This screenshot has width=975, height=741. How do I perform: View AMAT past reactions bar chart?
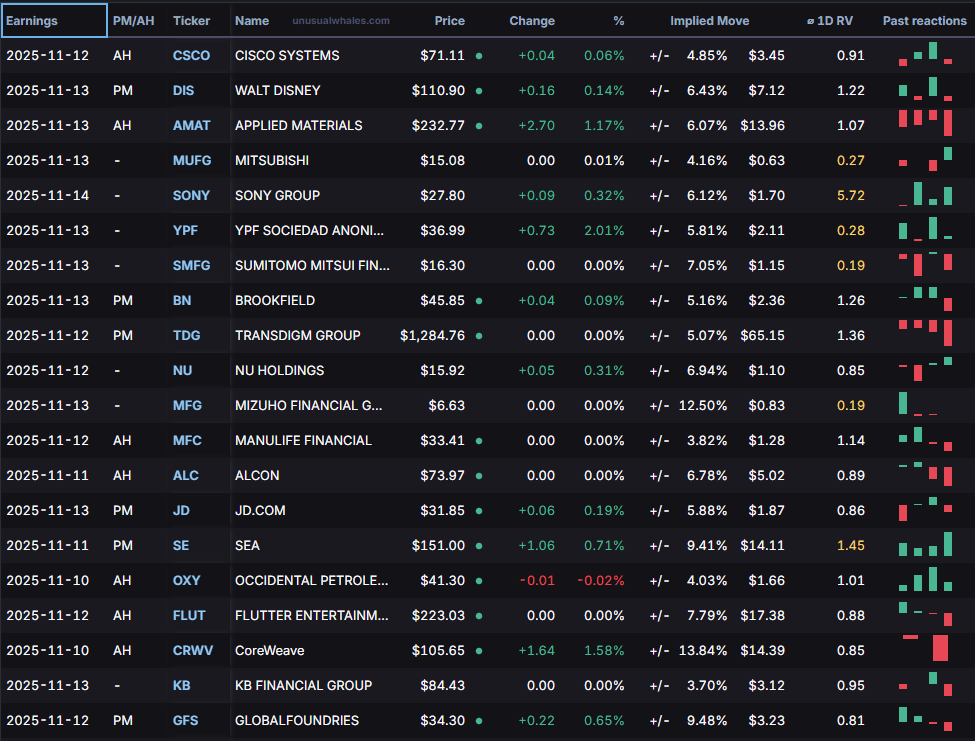pyautogui.click(x=925, y=122)
